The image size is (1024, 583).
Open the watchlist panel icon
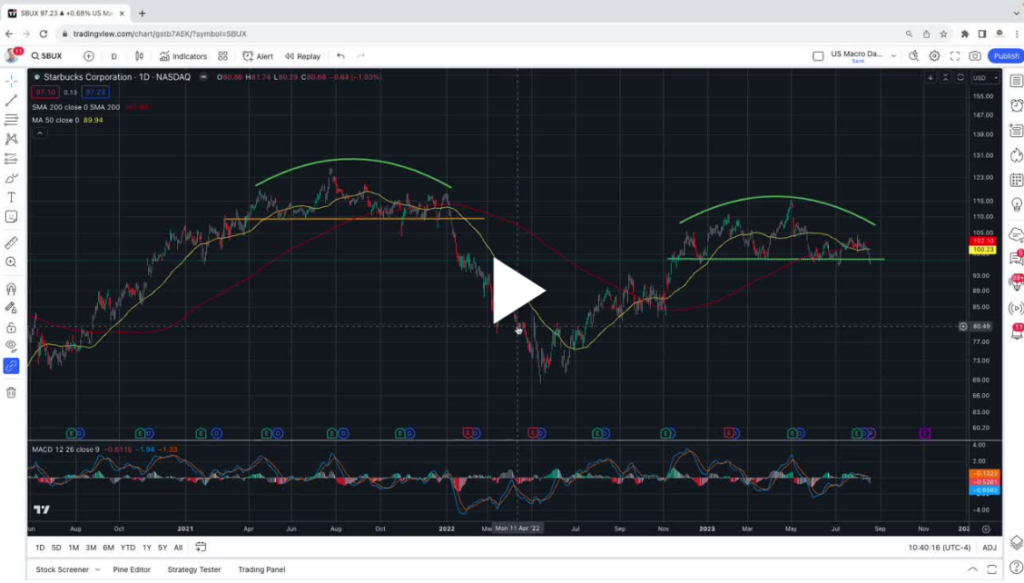[x=1016, y=81]
